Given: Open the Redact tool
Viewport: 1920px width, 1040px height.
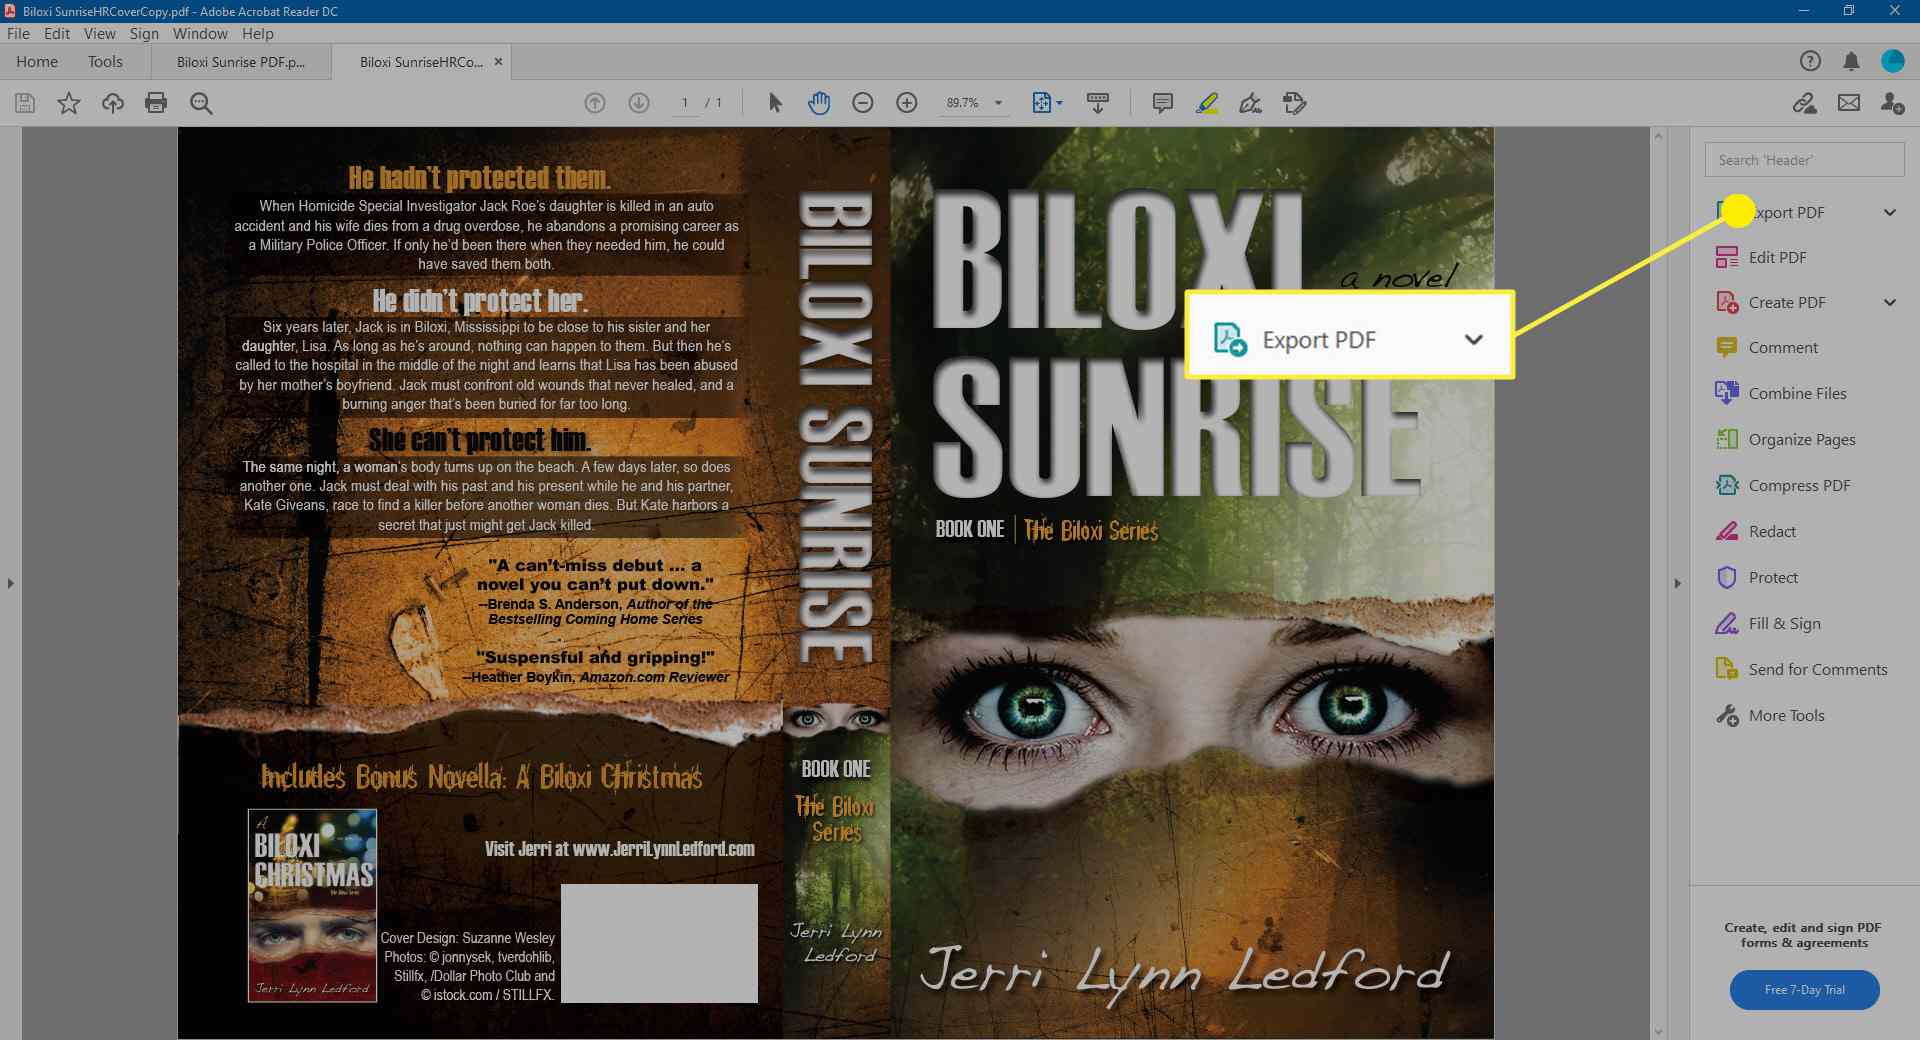Looking at the screenshot, I should click(x=1756, y=531).
